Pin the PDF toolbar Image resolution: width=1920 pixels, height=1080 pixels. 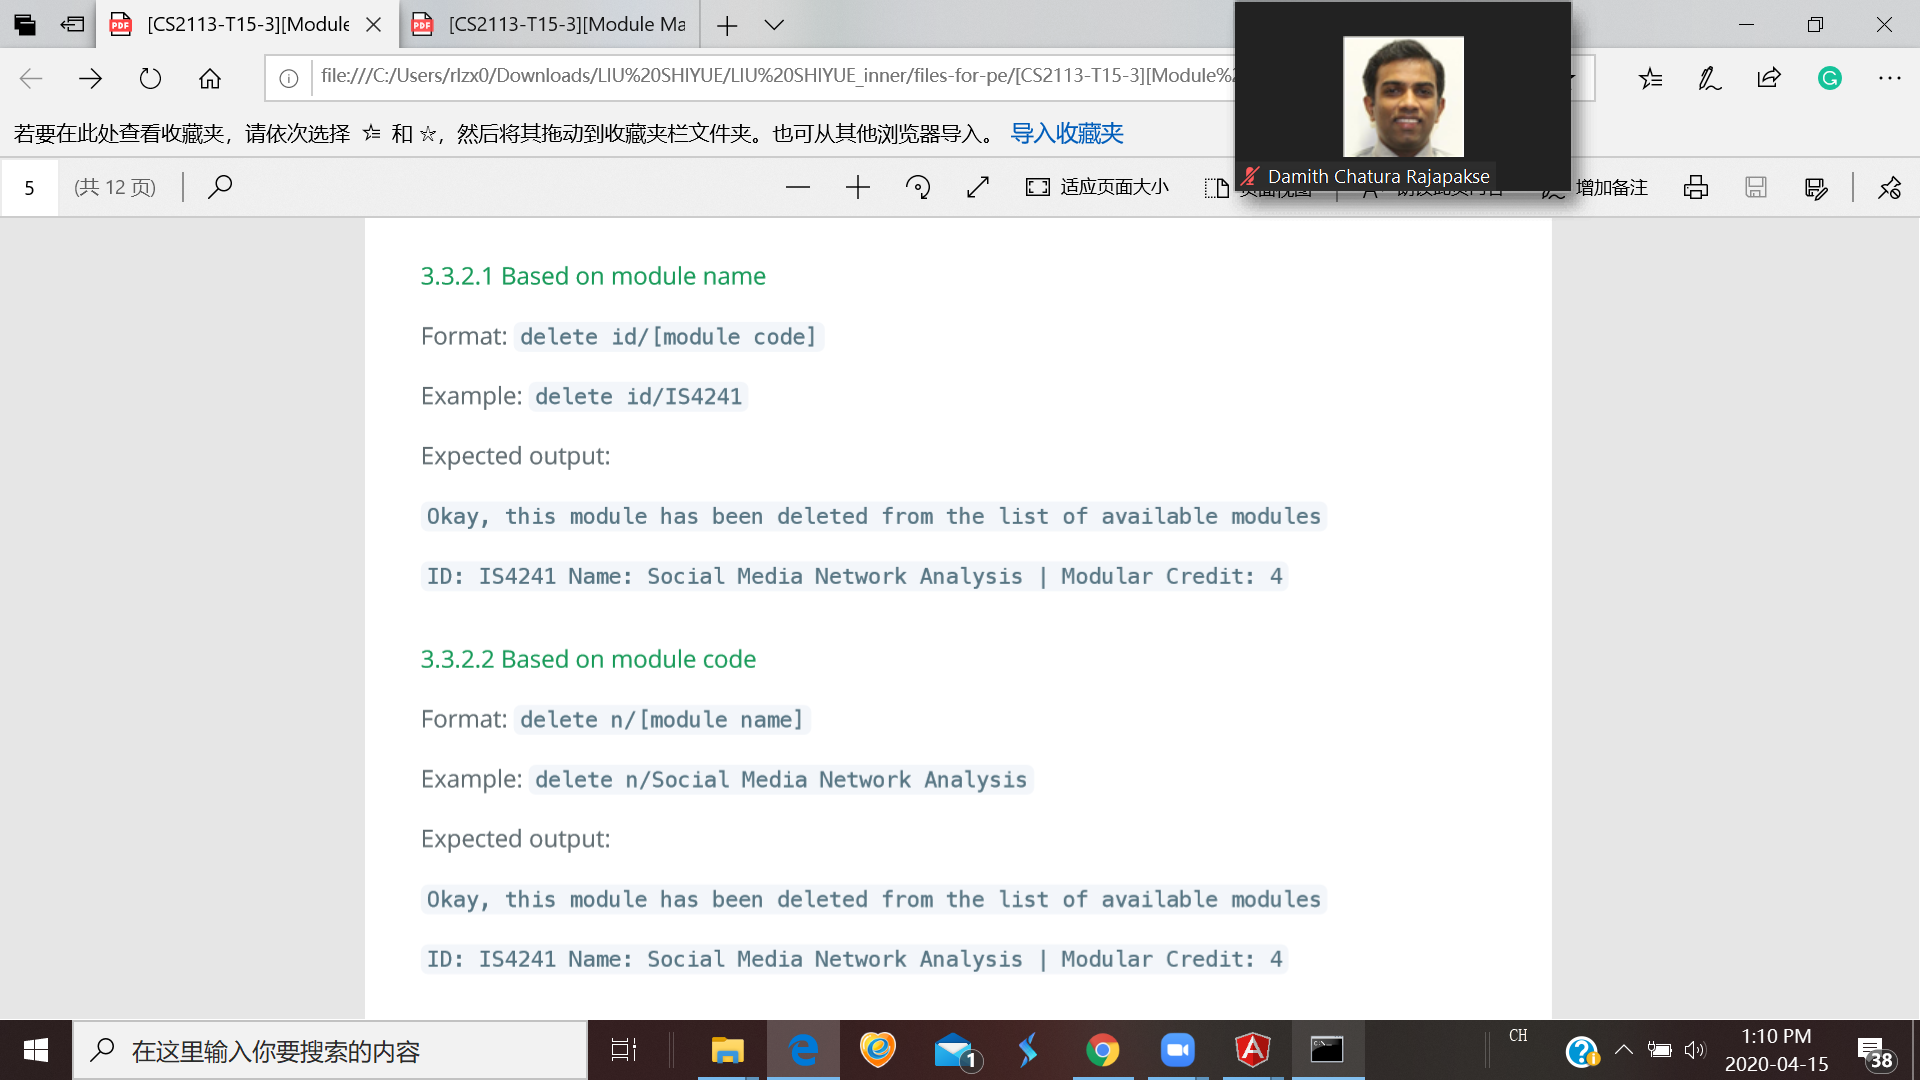pyautogui.click(x=1889, y=187)
